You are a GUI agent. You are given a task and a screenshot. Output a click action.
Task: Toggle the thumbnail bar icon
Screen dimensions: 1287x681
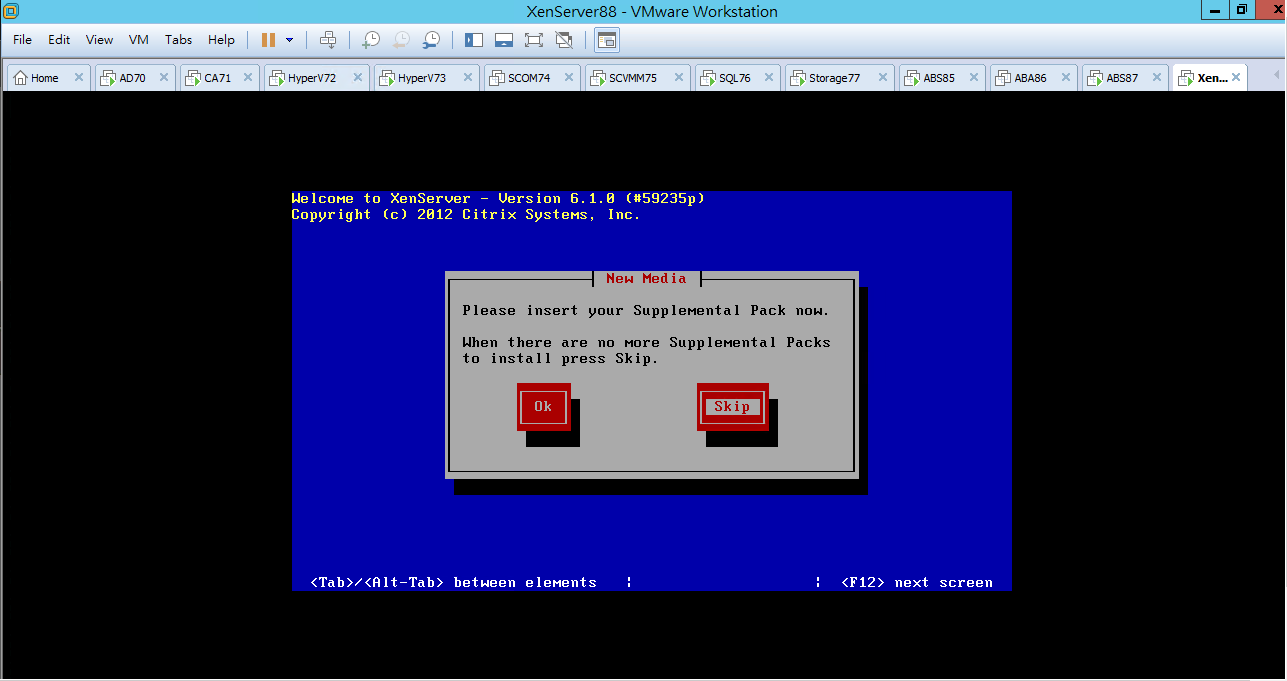coord(504,40)
